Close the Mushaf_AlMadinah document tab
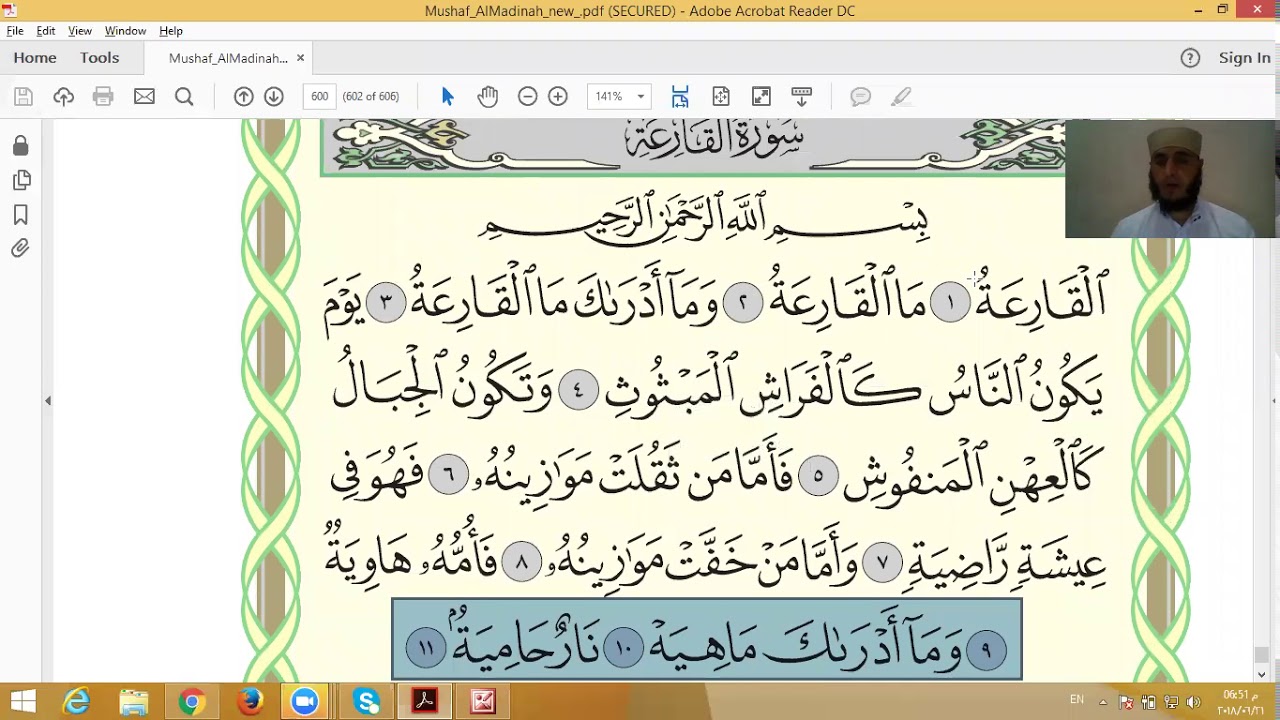This screenshot has height=720, width=1280. pyautogui.click(x=300, y=58)
